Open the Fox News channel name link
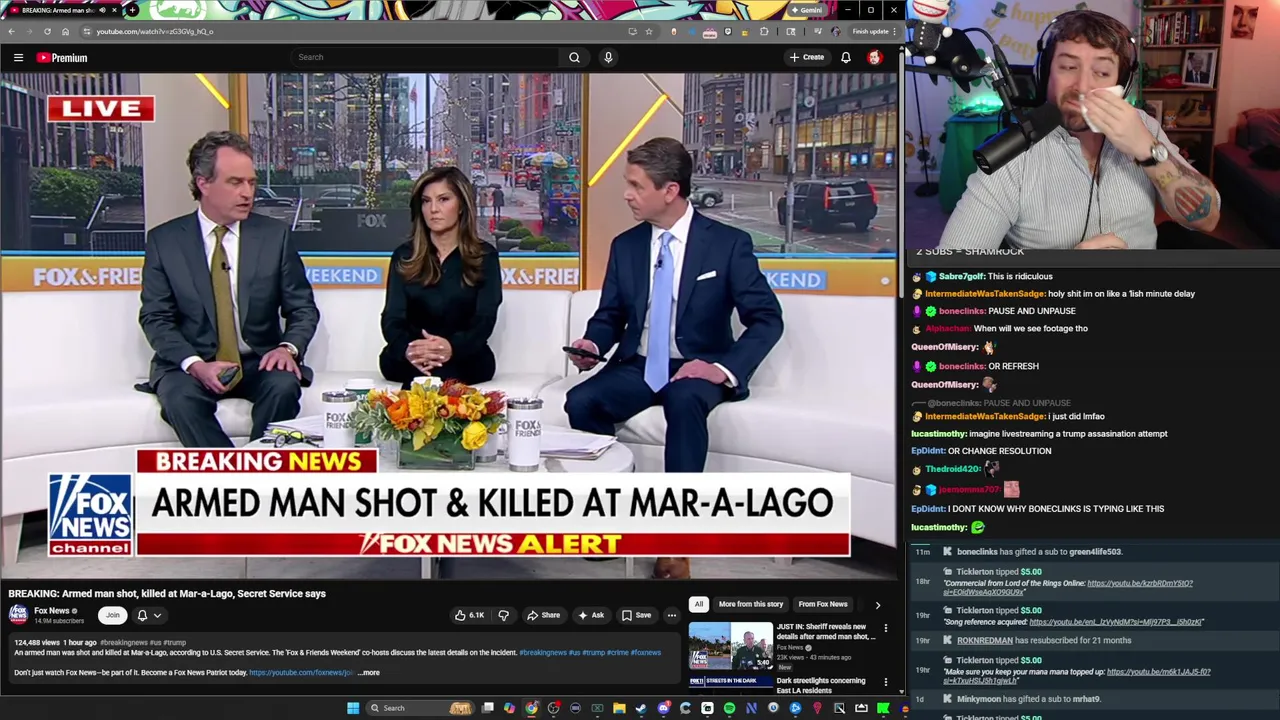This screenshot has height=720, width=1280. click(x=52, y=611)
